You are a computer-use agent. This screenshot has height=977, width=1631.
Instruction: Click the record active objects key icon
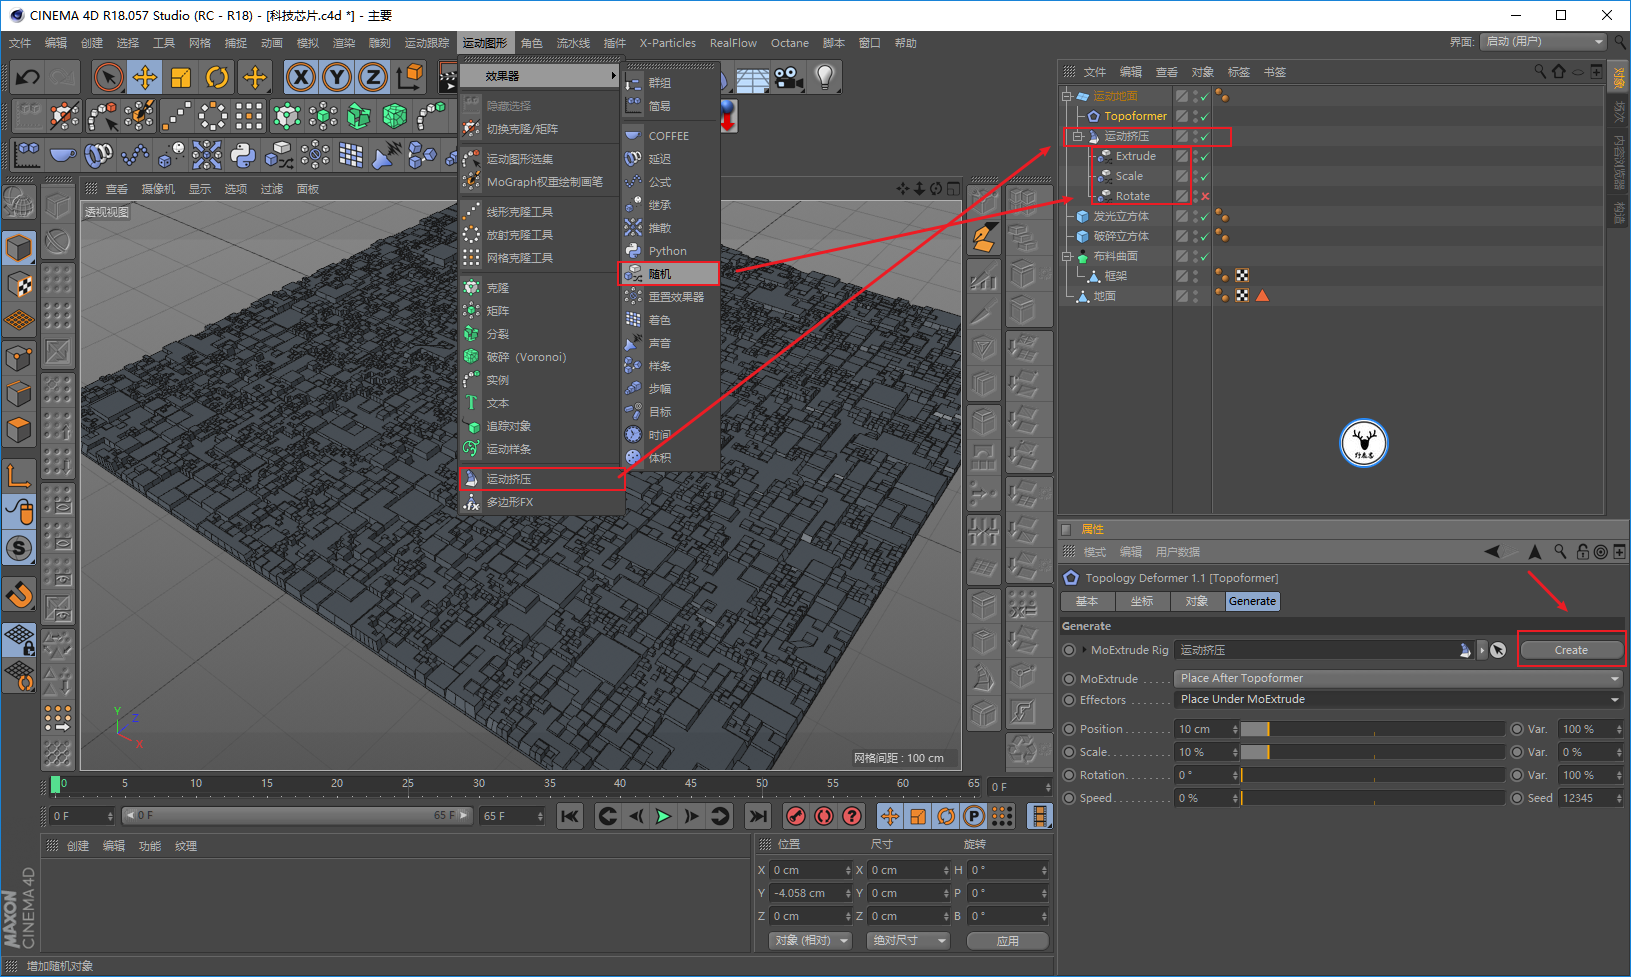click(x=796, y=816)
